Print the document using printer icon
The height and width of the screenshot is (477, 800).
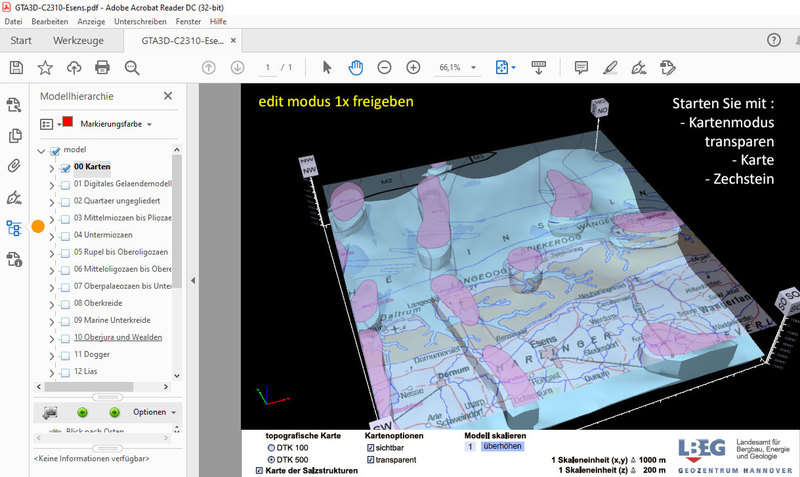pyautogui.click(x=102, y=67)
